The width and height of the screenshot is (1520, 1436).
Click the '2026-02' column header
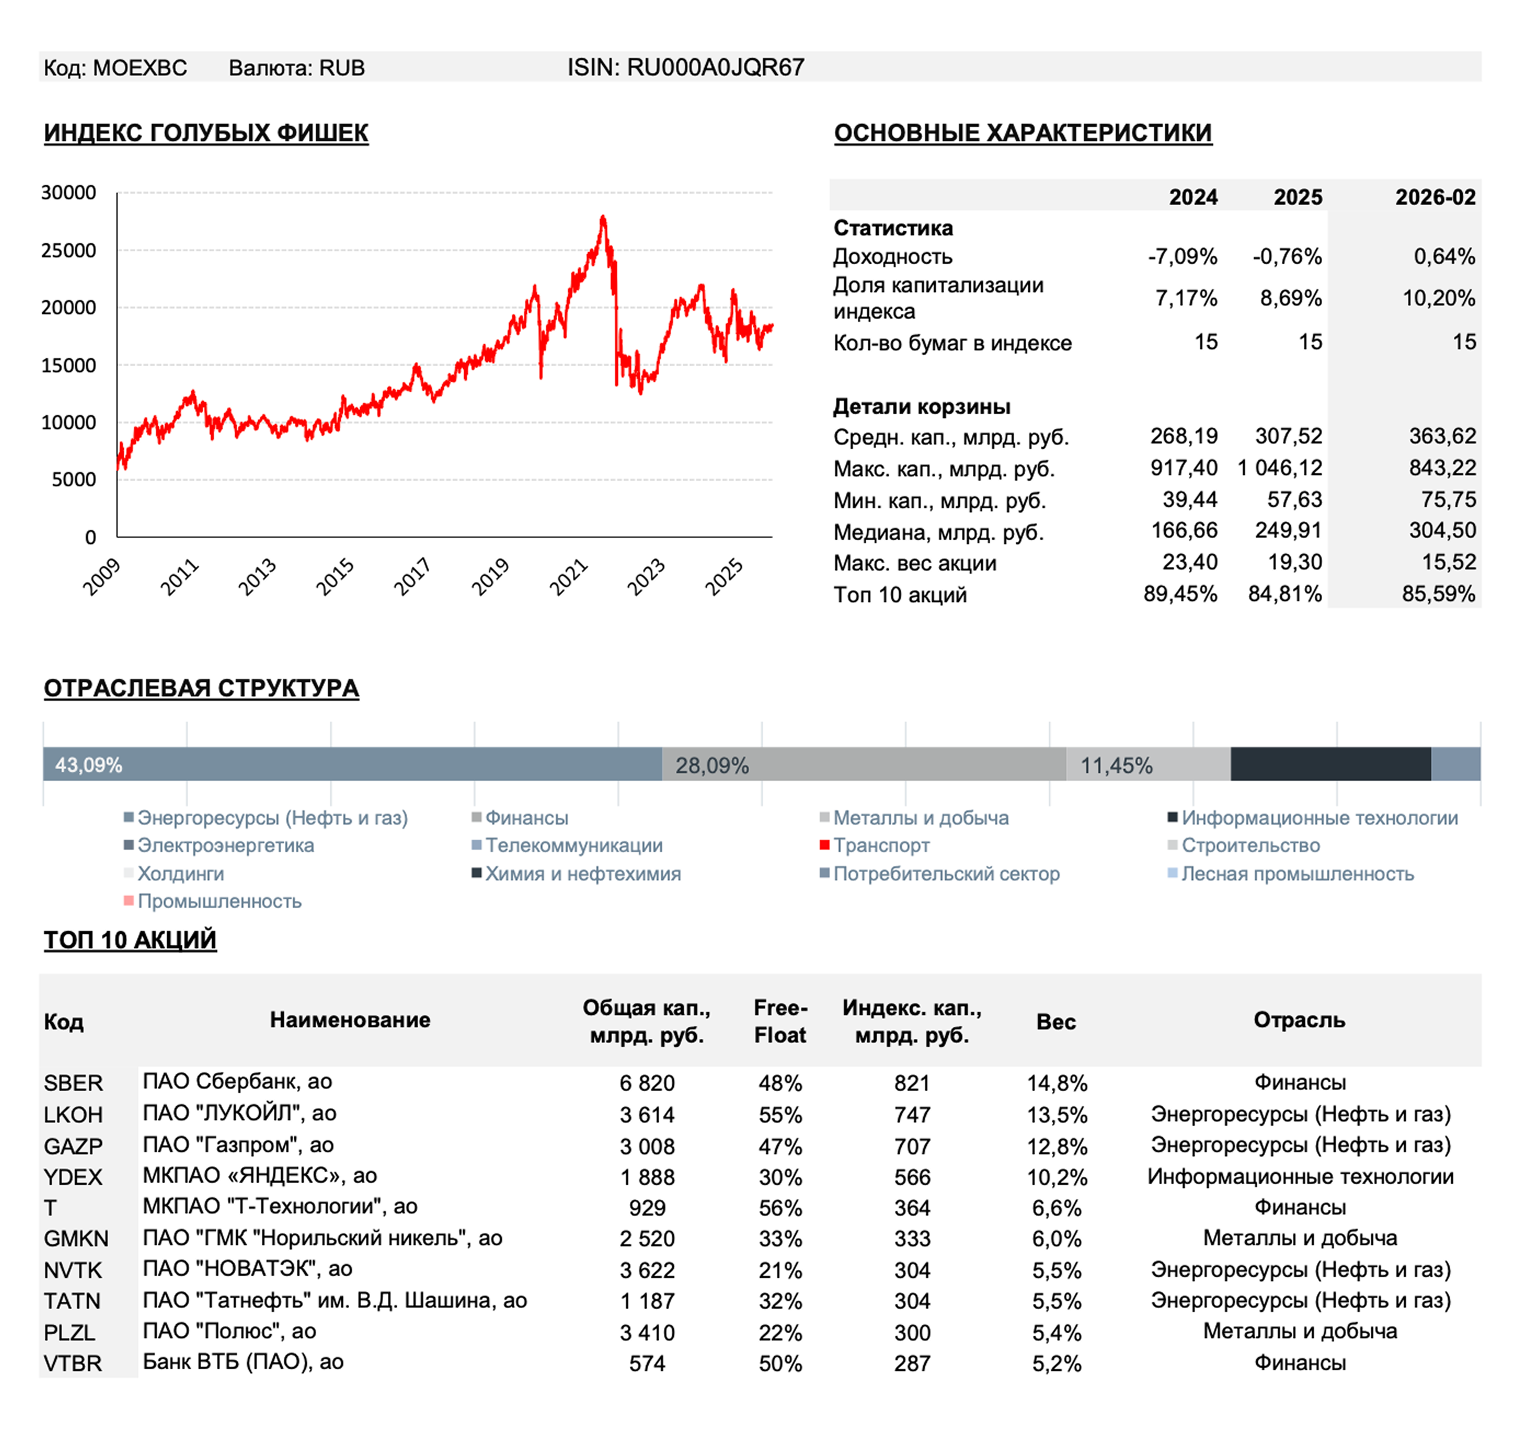(1436, 198)
